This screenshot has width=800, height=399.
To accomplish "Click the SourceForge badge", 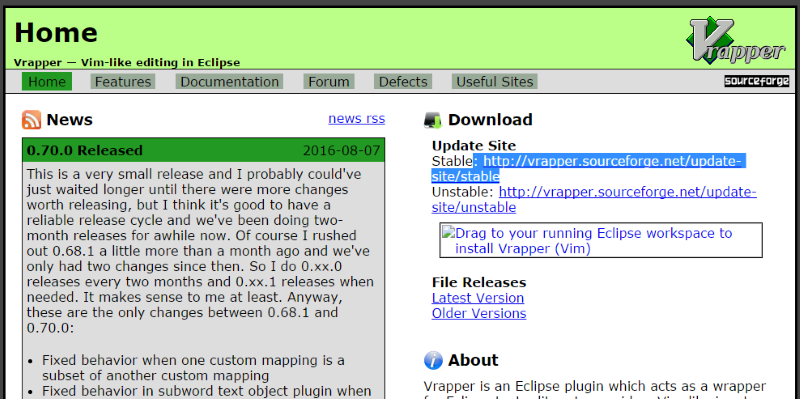I will 757,81.
